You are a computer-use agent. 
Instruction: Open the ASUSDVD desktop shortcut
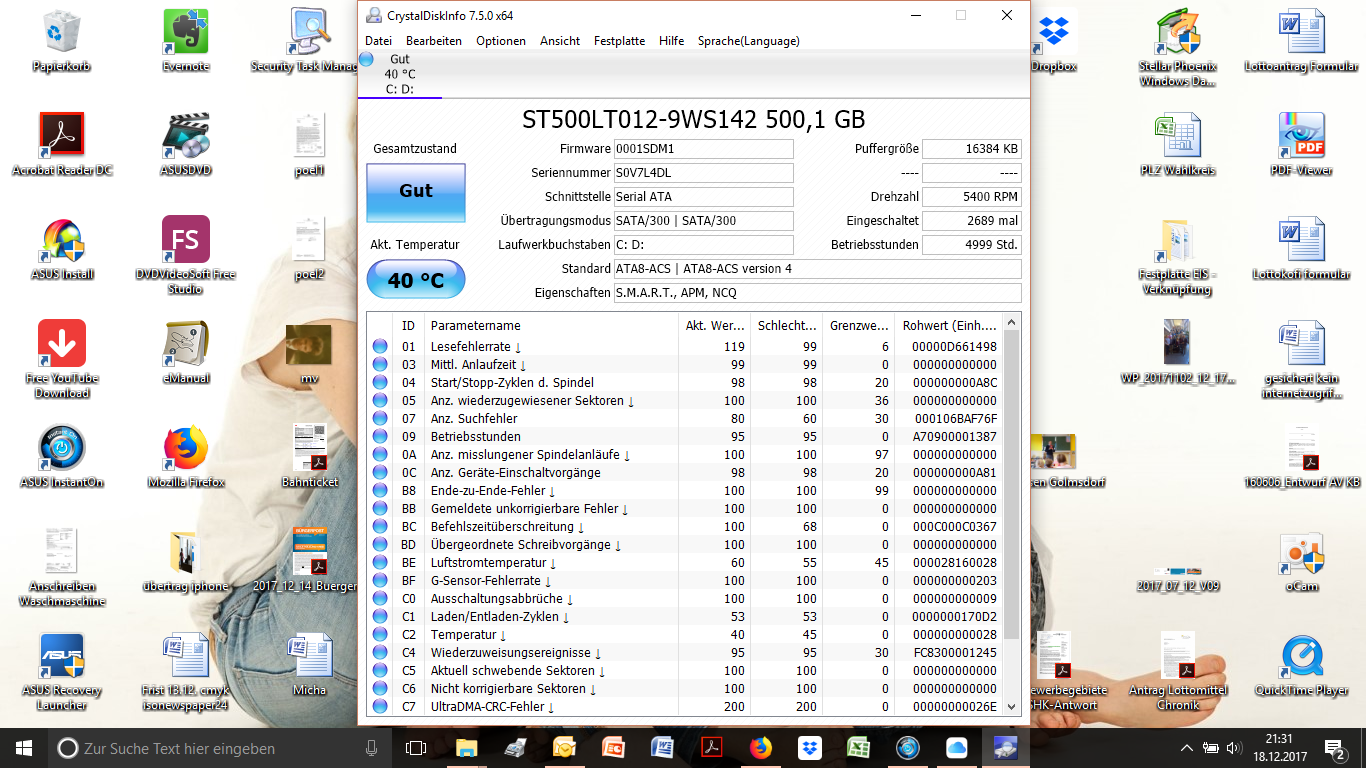coord(186,144)
